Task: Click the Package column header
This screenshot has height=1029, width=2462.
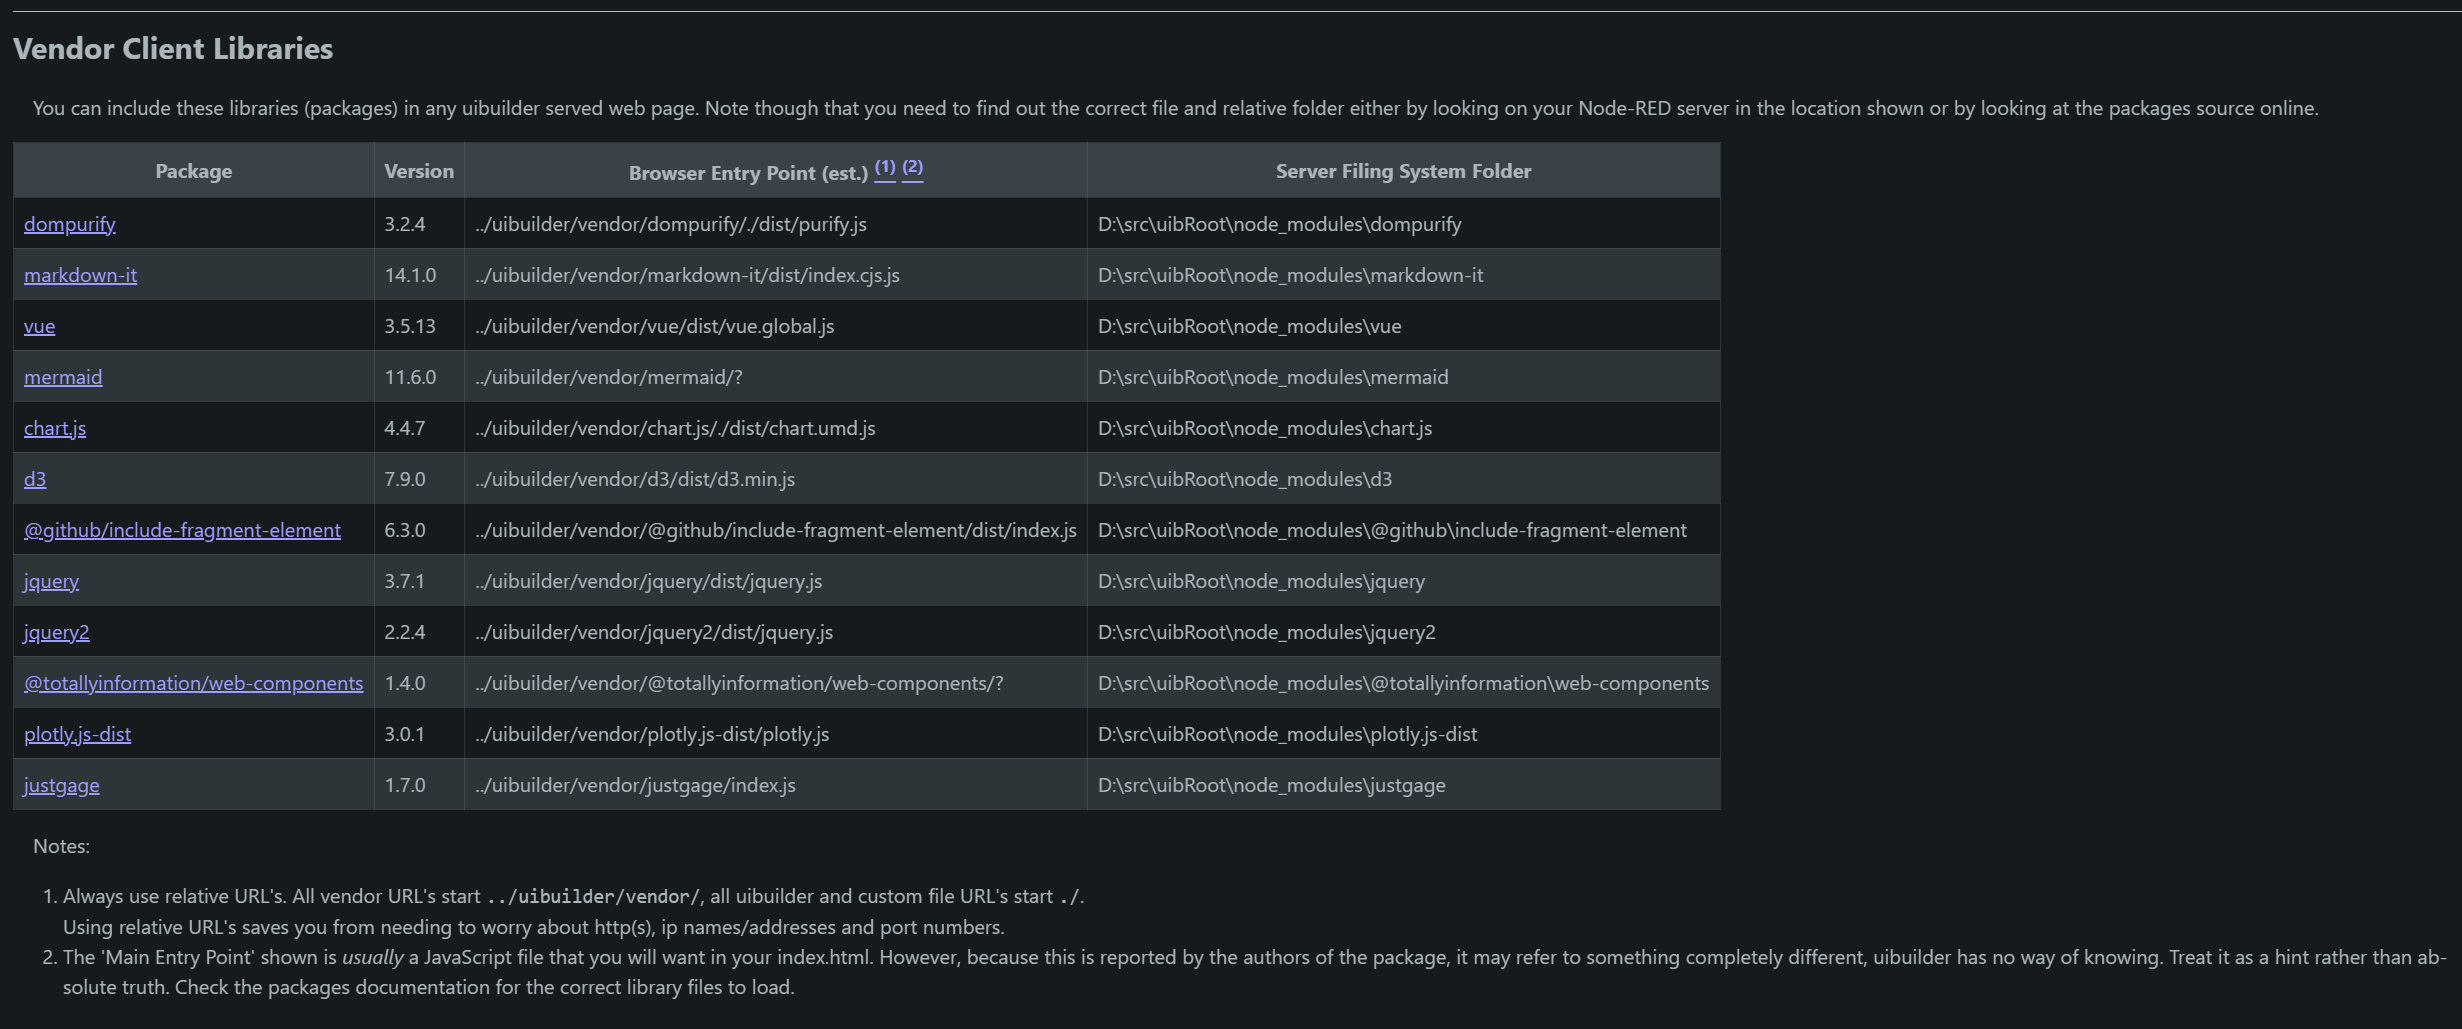Action: [x=193, y=171]
